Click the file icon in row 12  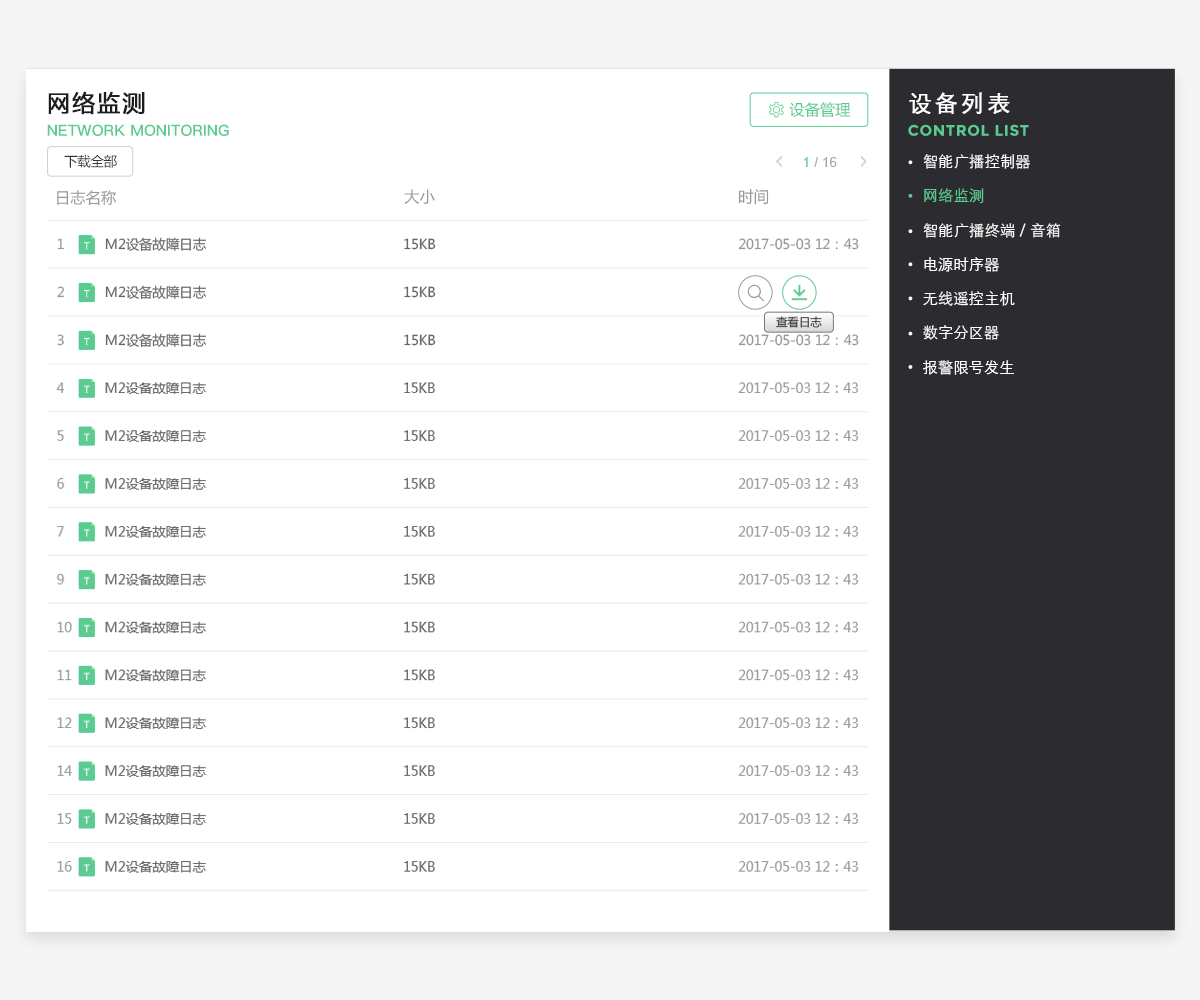pos(87,723)
